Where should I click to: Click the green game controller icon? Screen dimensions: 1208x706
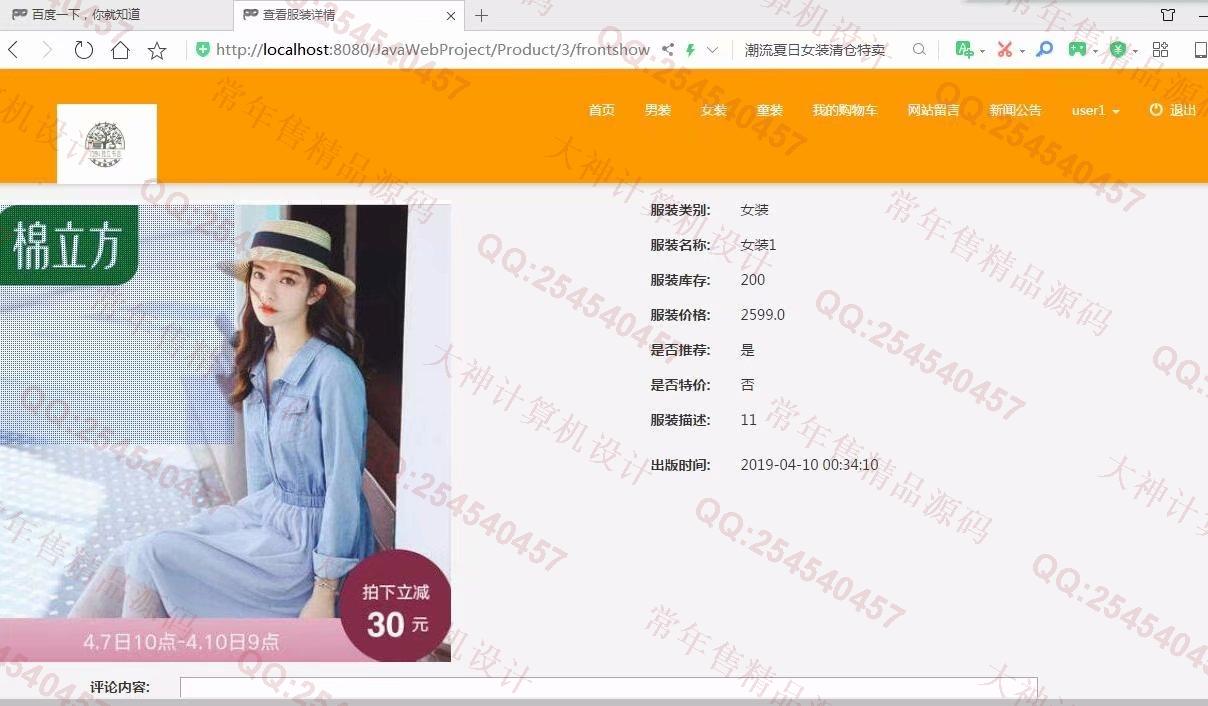[1077, 49]
